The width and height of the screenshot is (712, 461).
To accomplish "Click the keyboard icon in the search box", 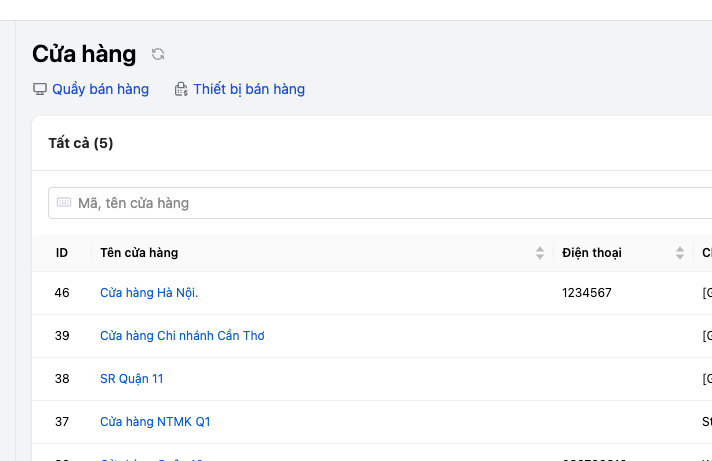I will point(64,203).
